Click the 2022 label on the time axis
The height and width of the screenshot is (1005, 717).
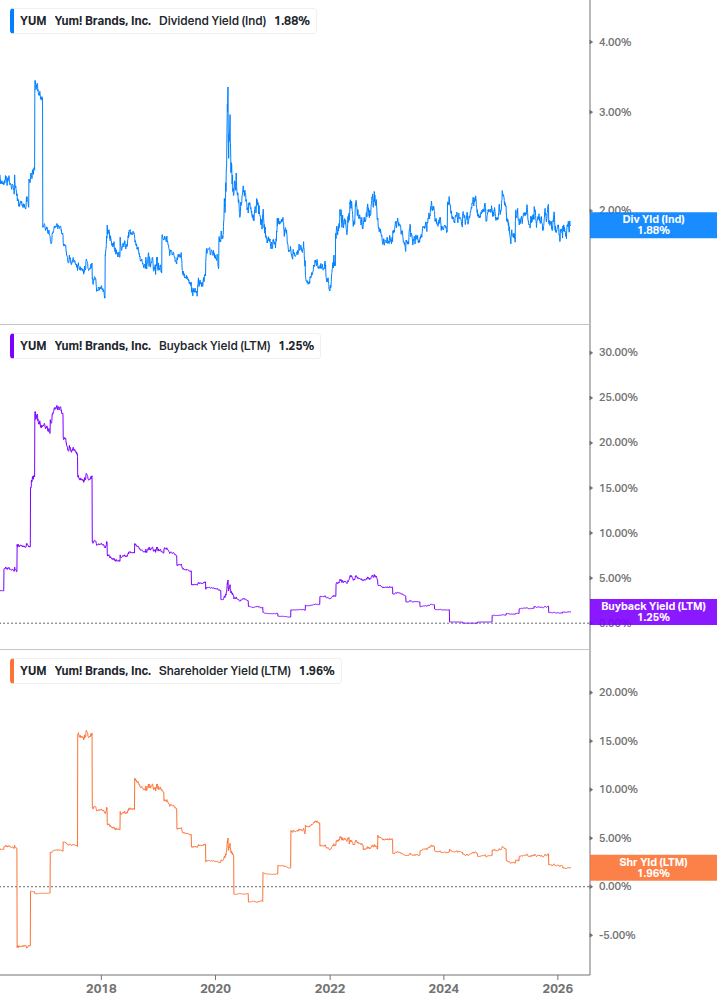tap(329, 989)
